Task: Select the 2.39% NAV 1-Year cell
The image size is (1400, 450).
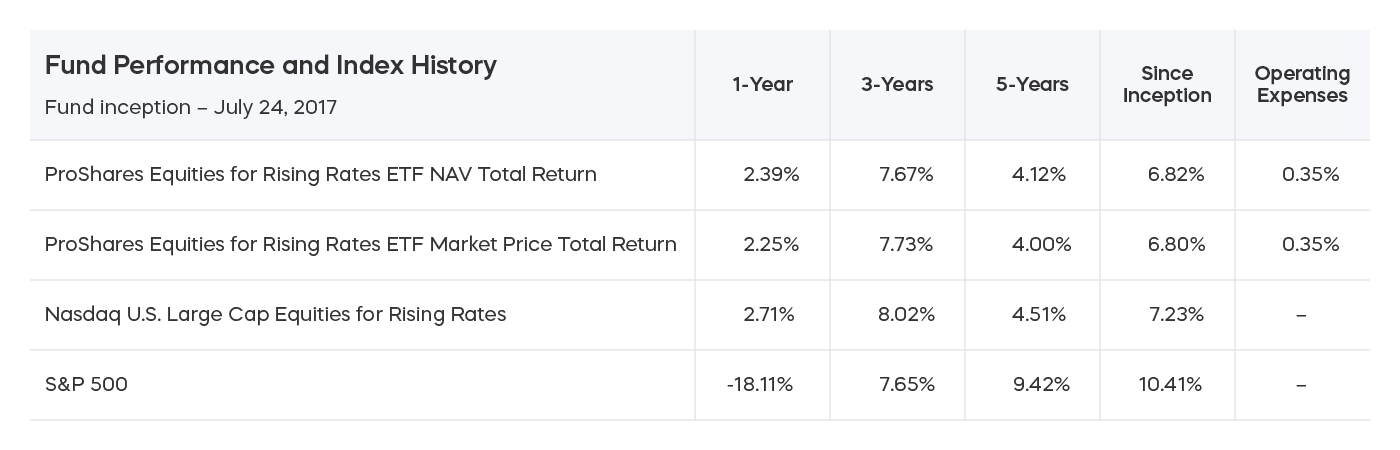Action: coord(771,175)
